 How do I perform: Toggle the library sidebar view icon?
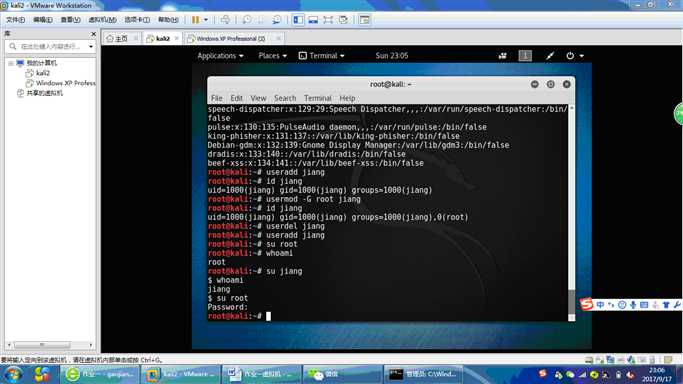click(x=298, y=20)
